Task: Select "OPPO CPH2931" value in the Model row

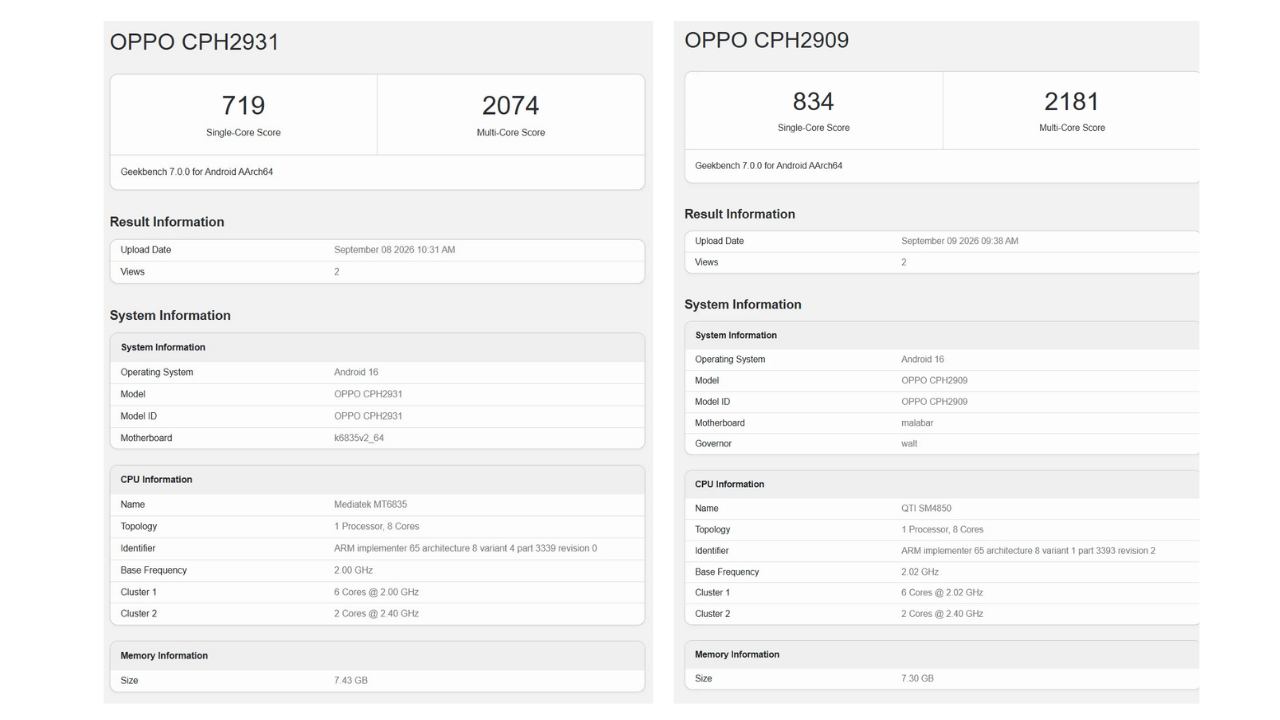Action: pyautogui.click(x=368, y=394)
